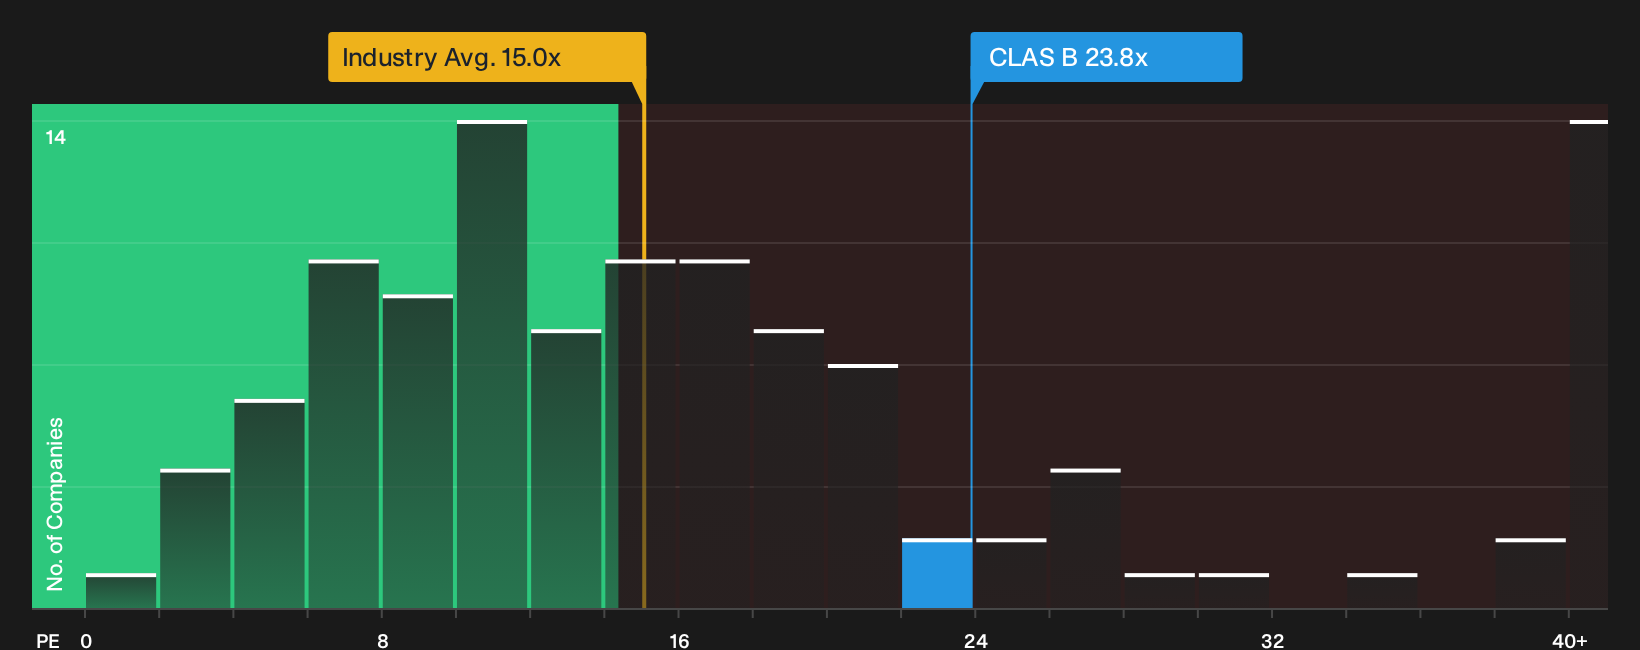Click the bar at PE 12-14
Image resolution: width=1640 pixels, height=650 pixels.
point(566,468)
